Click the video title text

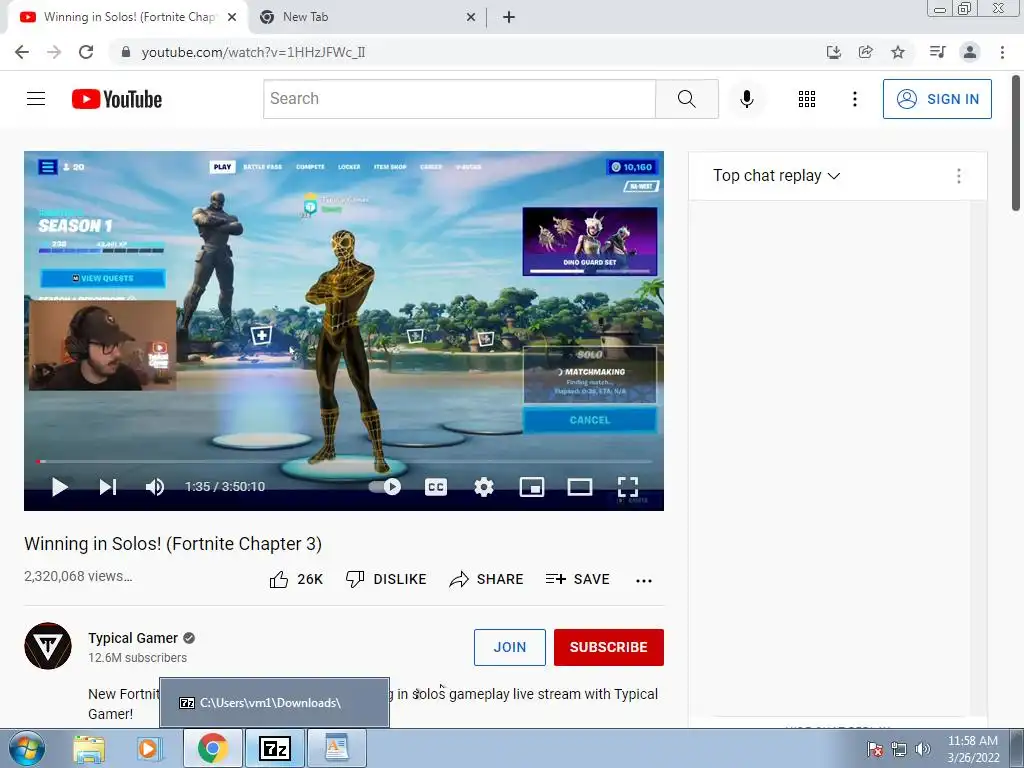[173, 544]
